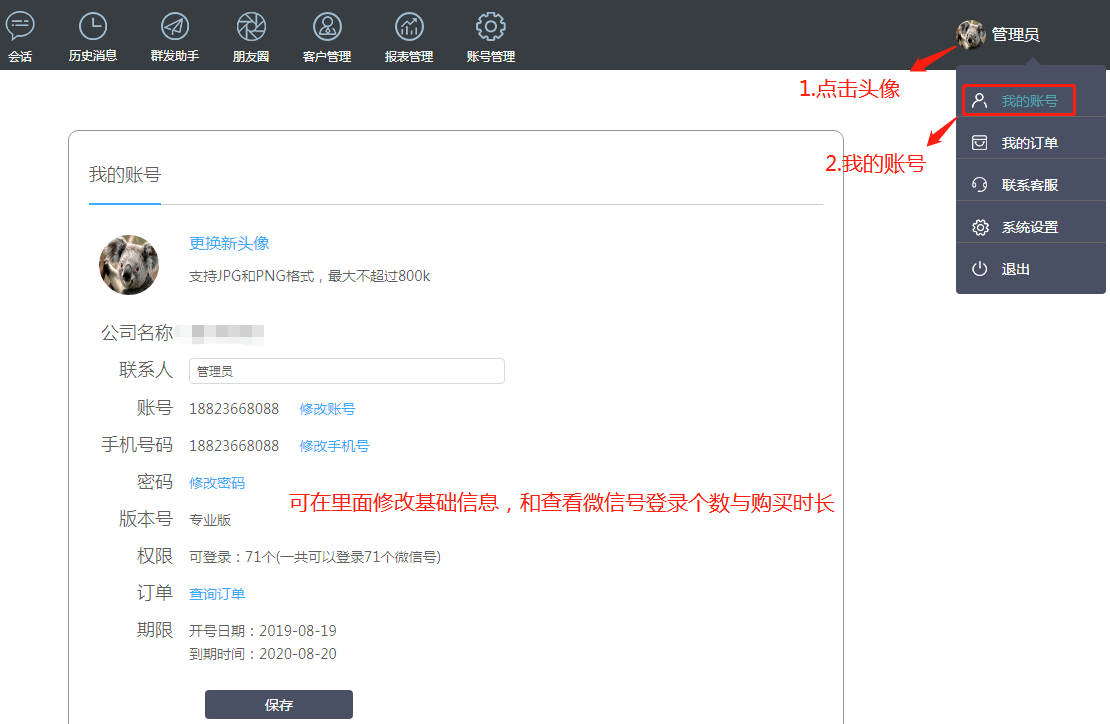Click the account number 18823668088 beside 账号
The height and width of the screenshot is (724, 1110).
point(234,409)
